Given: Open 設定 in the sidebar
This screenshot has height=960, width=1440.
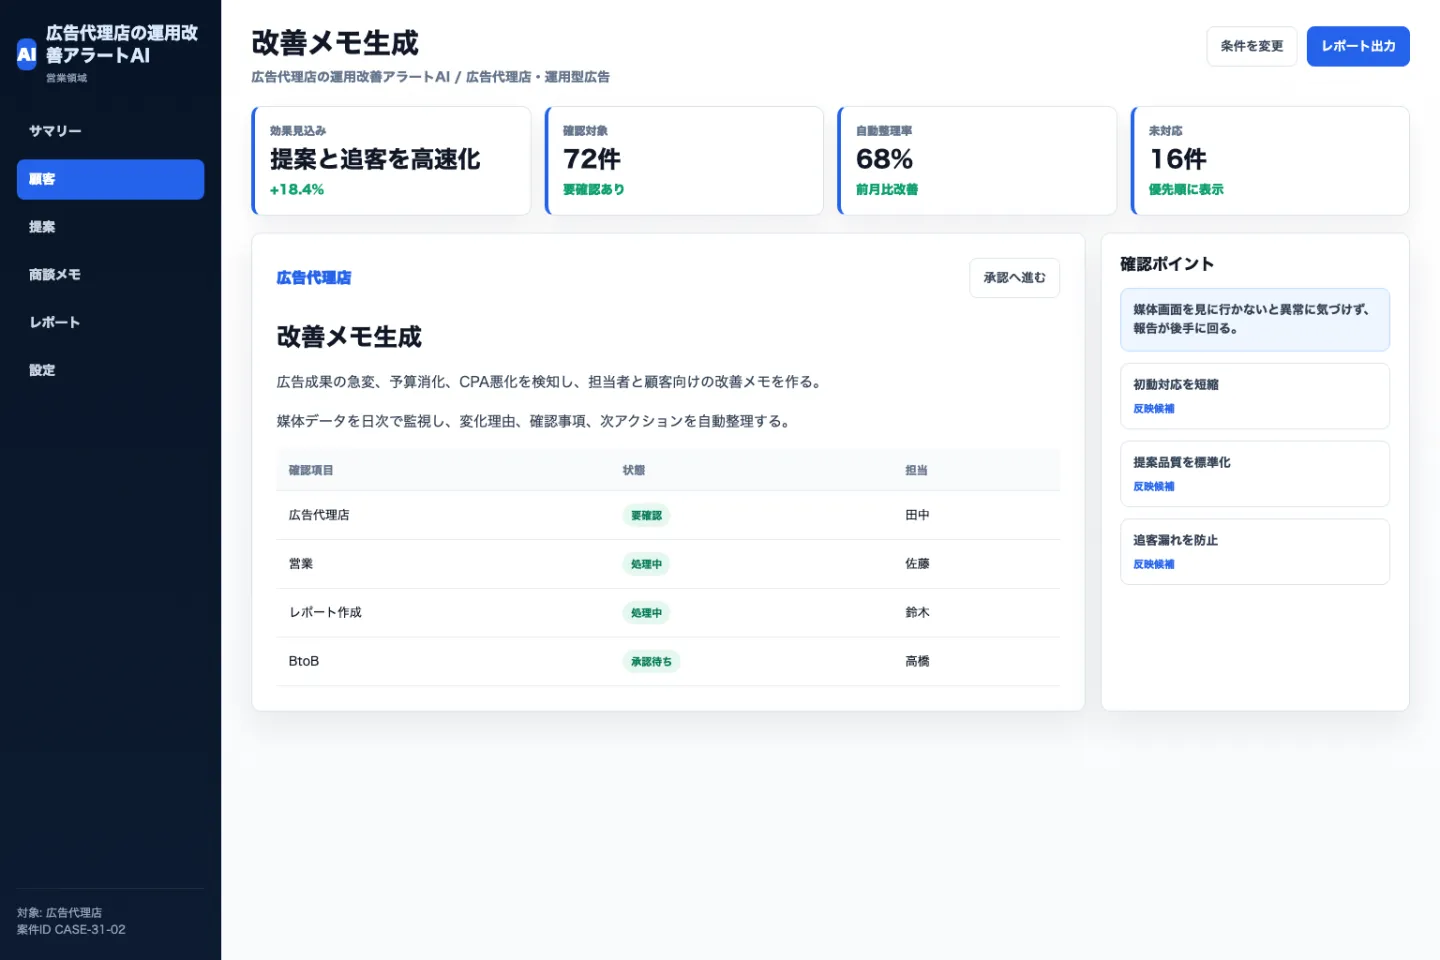Looking at the screenshot, I should click(110, 370).
